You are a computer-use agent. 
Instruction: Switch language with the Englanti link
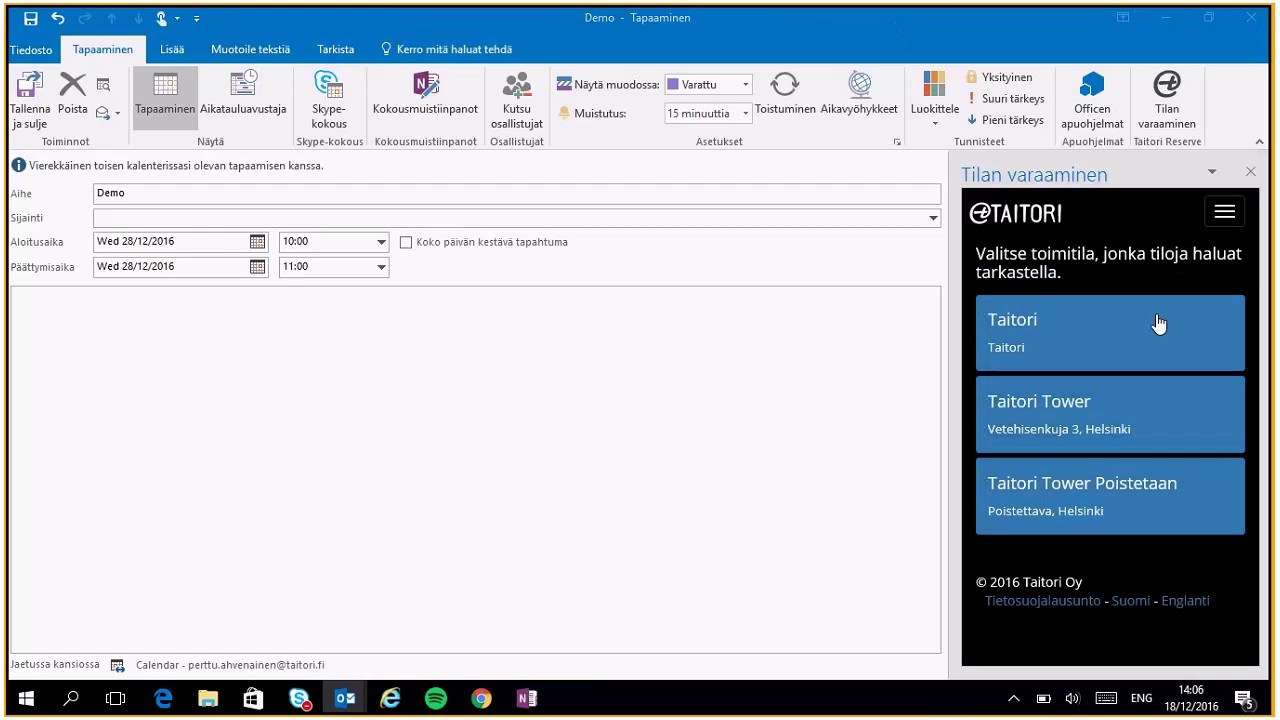(x=1185, y=601)
